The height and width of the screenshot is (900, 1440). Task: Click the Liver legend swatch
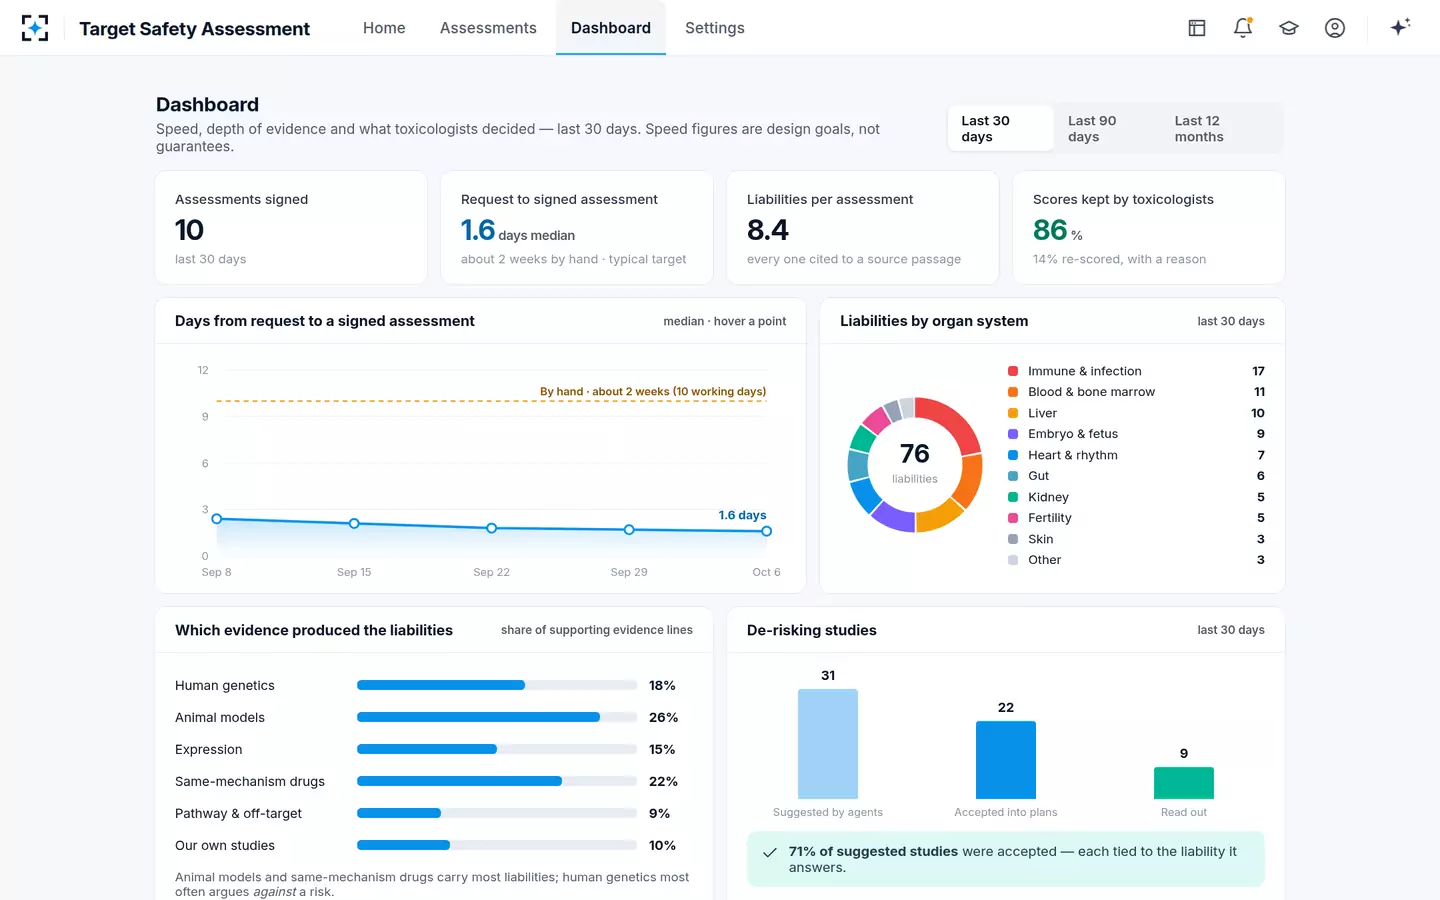pyautogui.click(x=1013, y=413)
